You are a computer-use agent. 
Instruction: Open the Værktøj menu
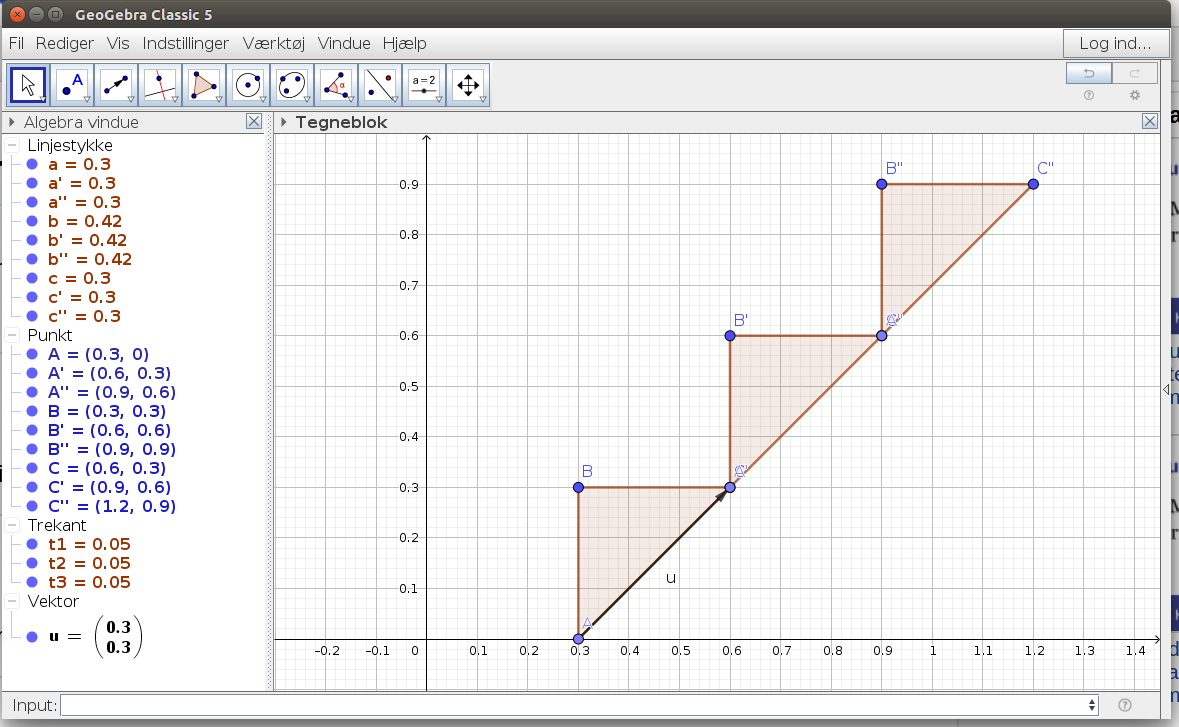click(274, 44)
